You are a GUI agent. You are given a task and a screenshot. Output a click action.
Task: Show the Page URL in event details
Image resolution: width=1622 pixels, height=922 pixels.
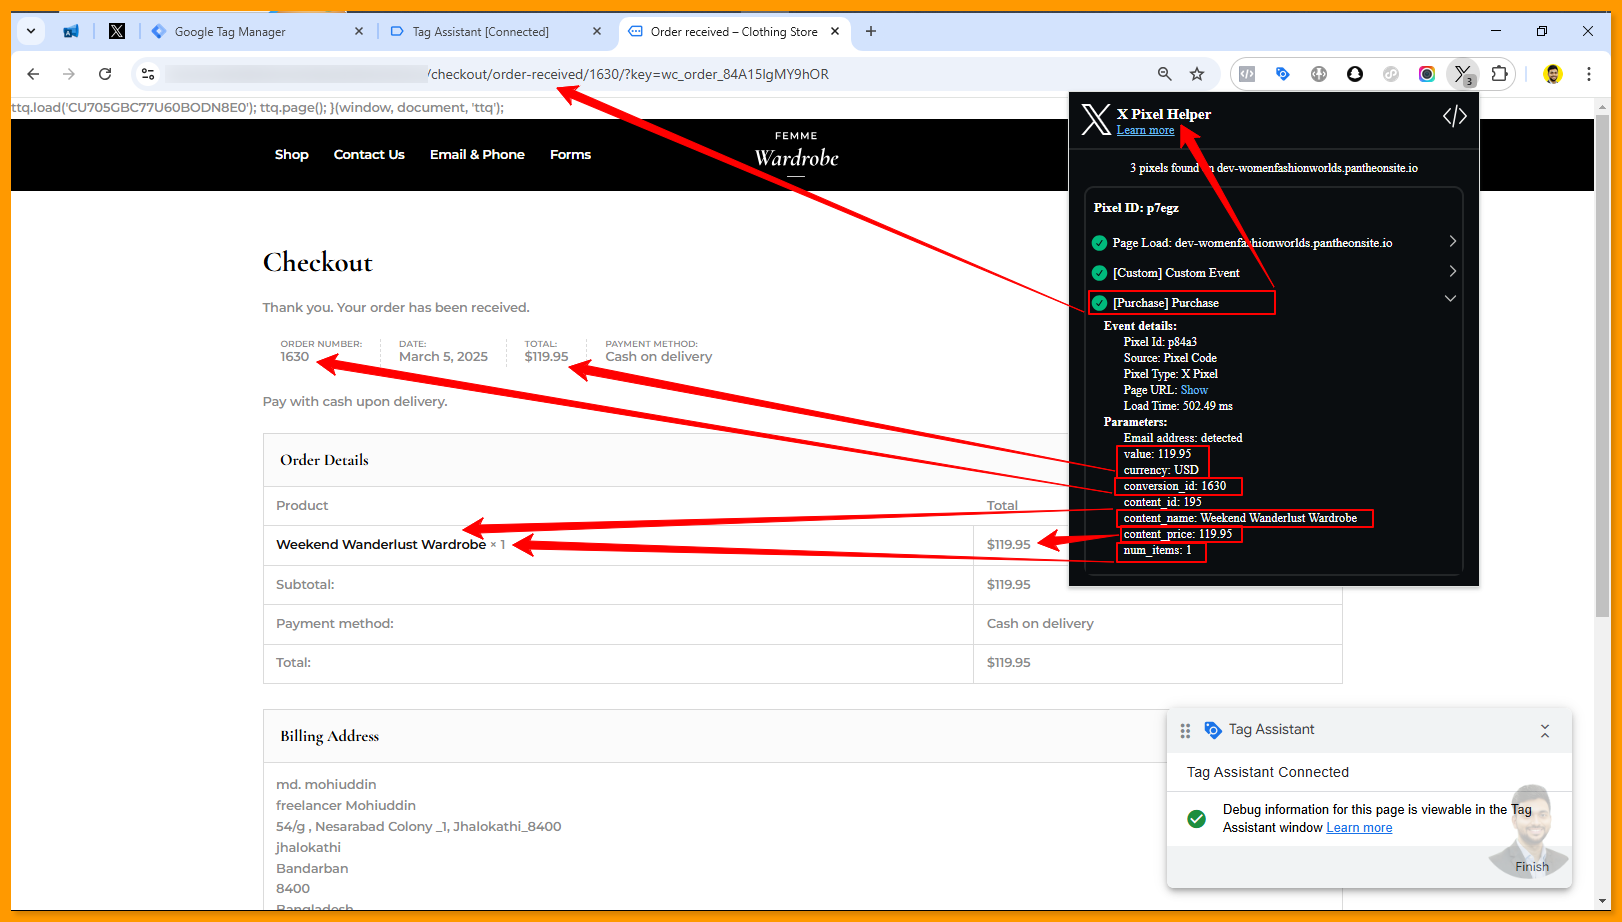(1194, 390)
